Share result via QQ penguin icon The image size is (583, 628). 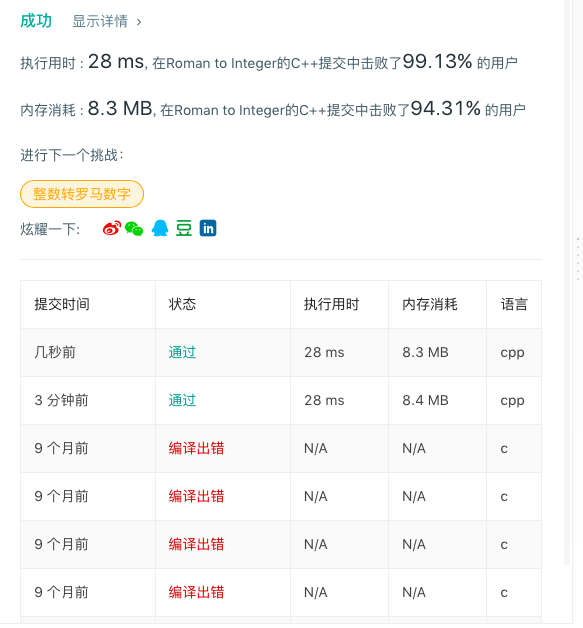tap(160, 228)
